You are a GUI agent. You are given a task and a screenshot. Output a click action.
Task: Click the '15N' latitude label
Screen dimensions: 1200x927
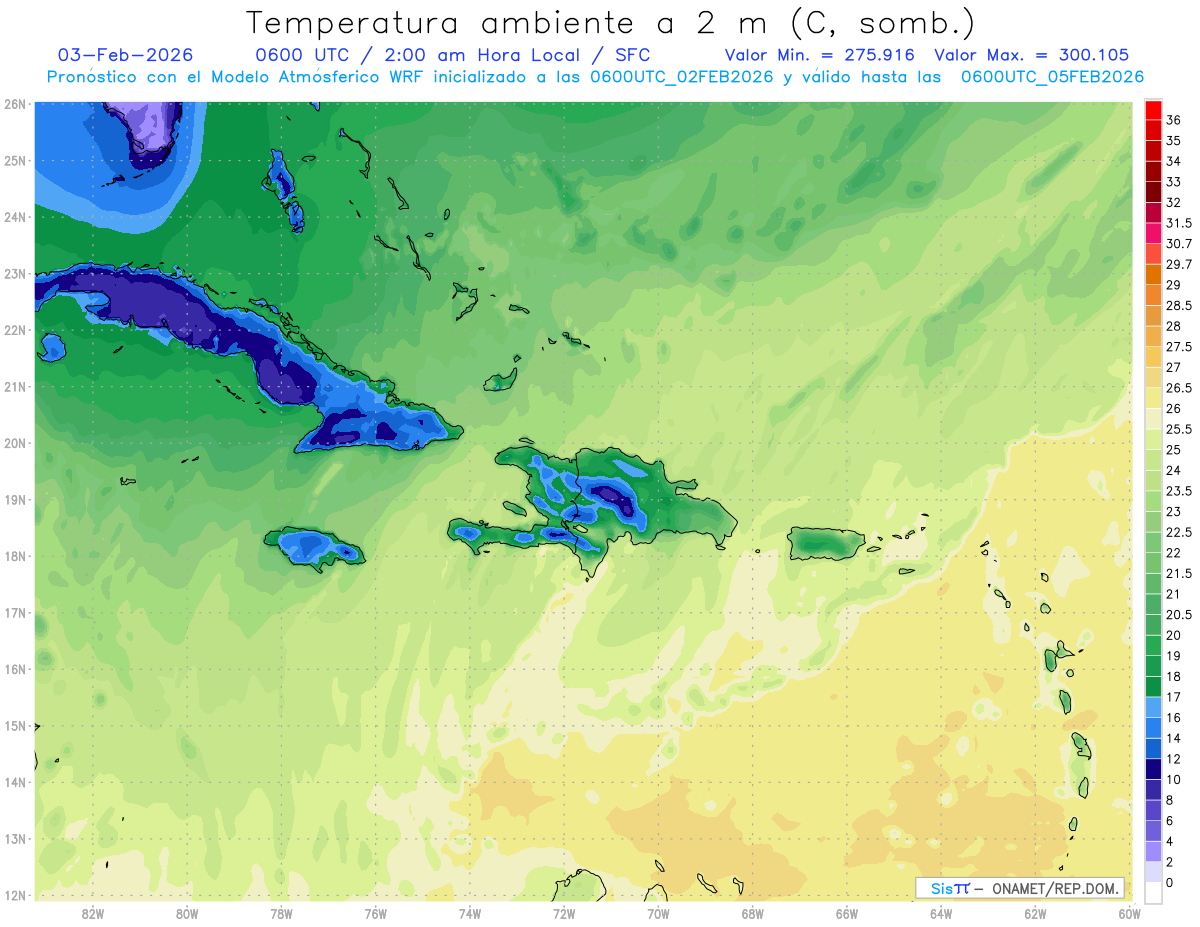pyautogui.click(x=15, y=725)
